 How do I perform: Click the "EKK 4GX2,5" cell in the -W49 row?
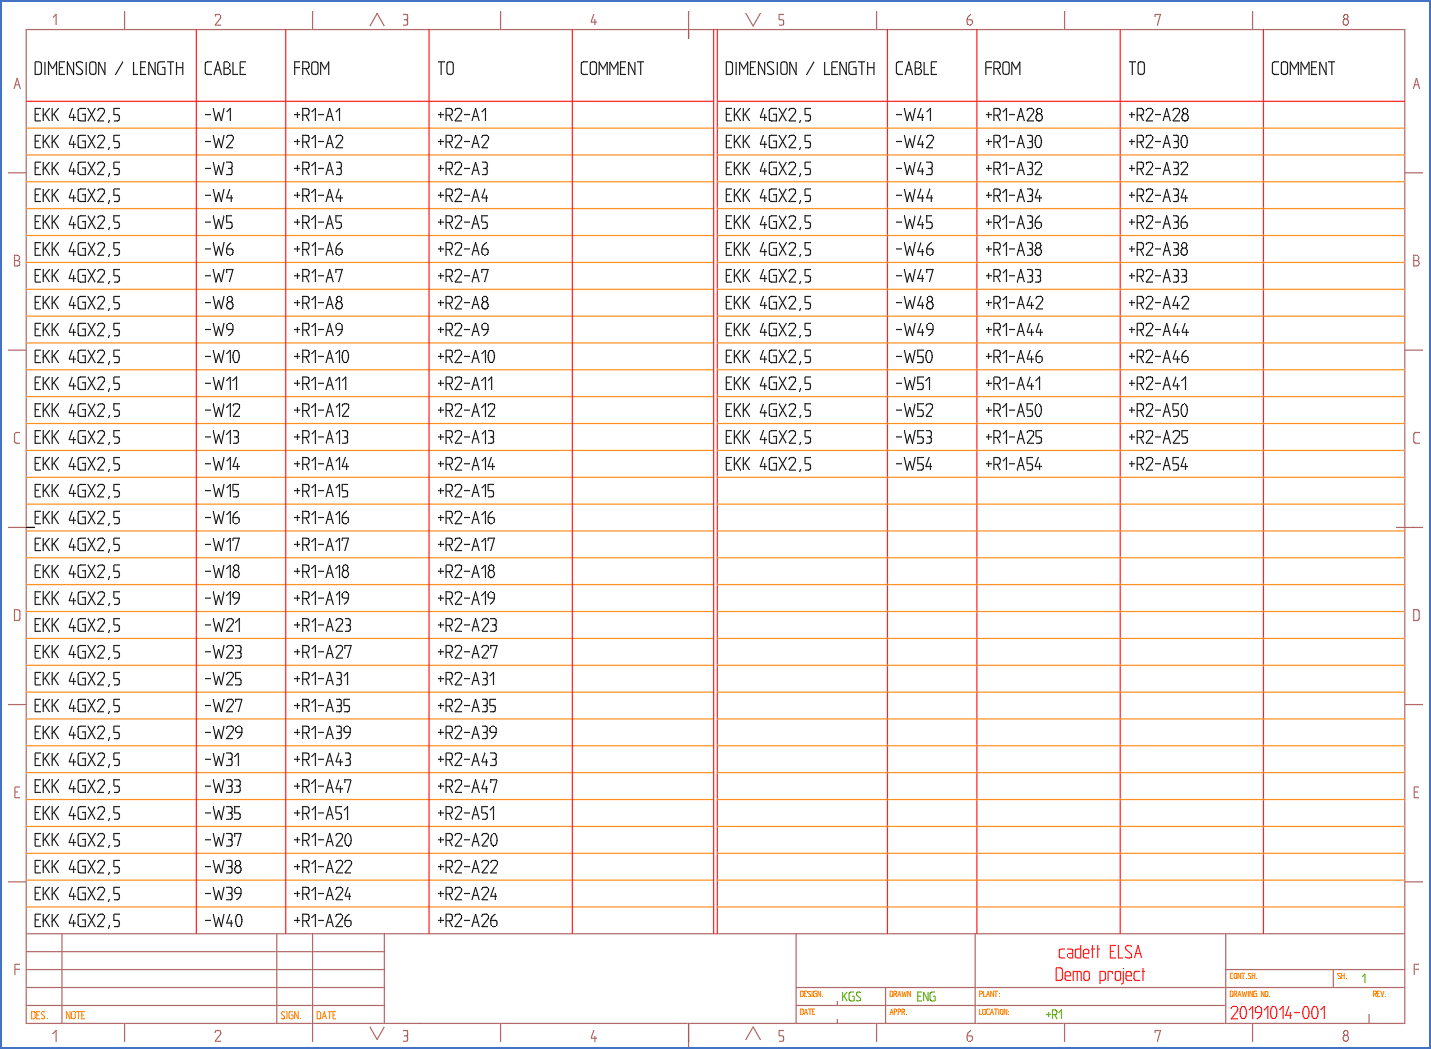click(768, 330)
